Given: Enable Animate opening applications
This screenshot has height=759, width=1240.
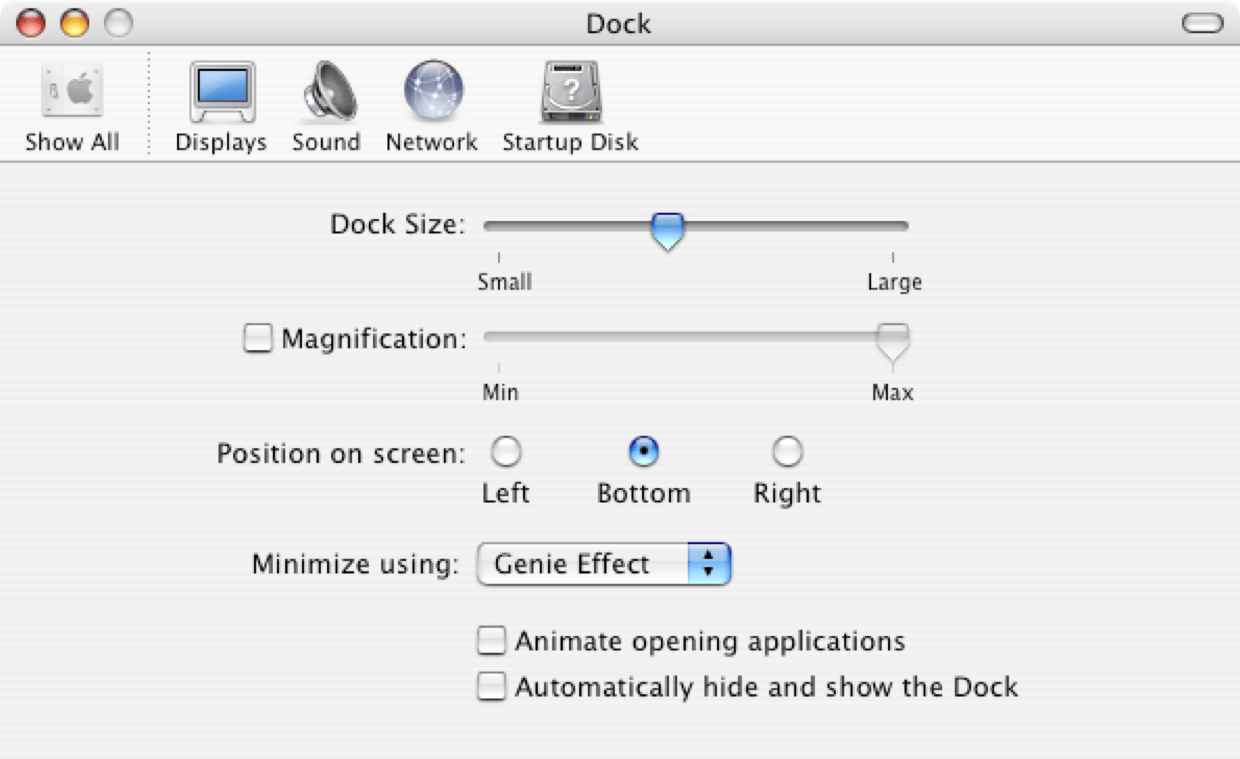Looking at the screenshot, I should point(491,640).
